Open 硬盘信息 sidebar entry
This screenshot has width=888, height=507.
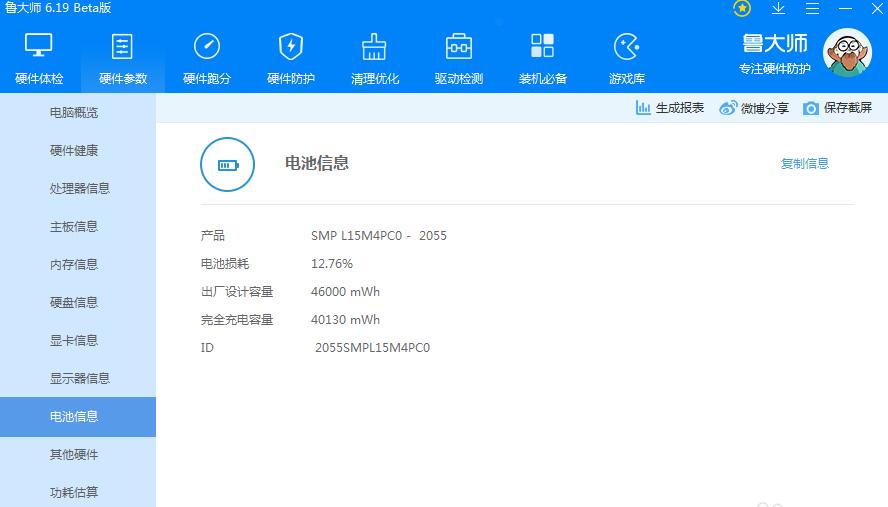click(x=74, y=302)
